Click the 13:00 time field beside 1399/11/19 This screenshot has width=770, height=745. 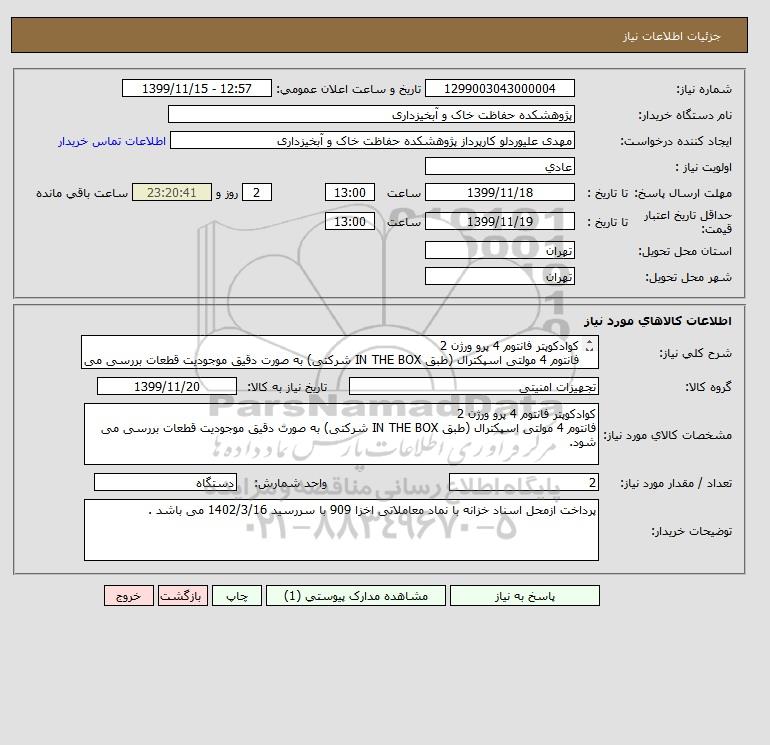(x=350, y=221)
